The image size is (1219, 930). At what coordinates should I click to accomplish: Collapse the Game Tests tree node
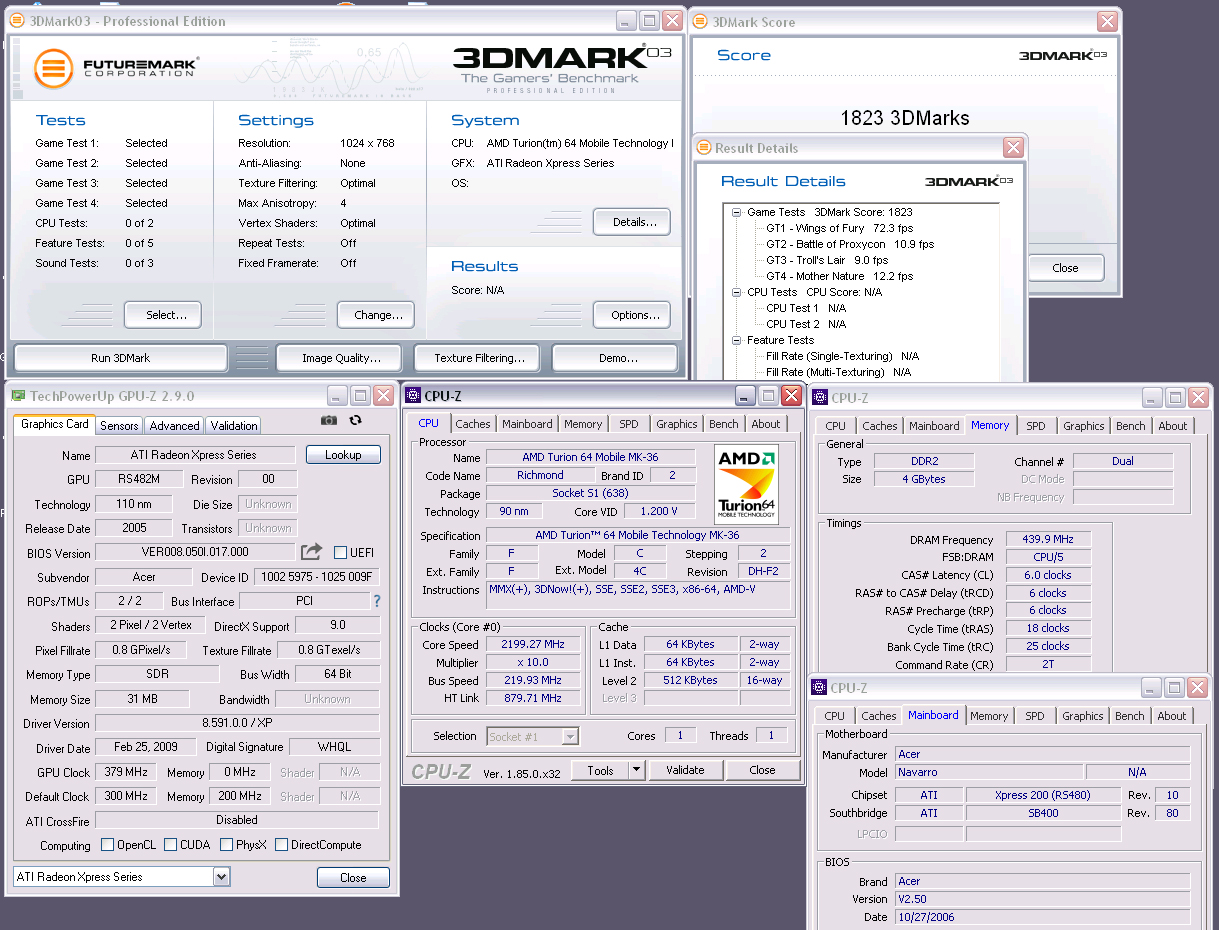click(x=737, y=212)
